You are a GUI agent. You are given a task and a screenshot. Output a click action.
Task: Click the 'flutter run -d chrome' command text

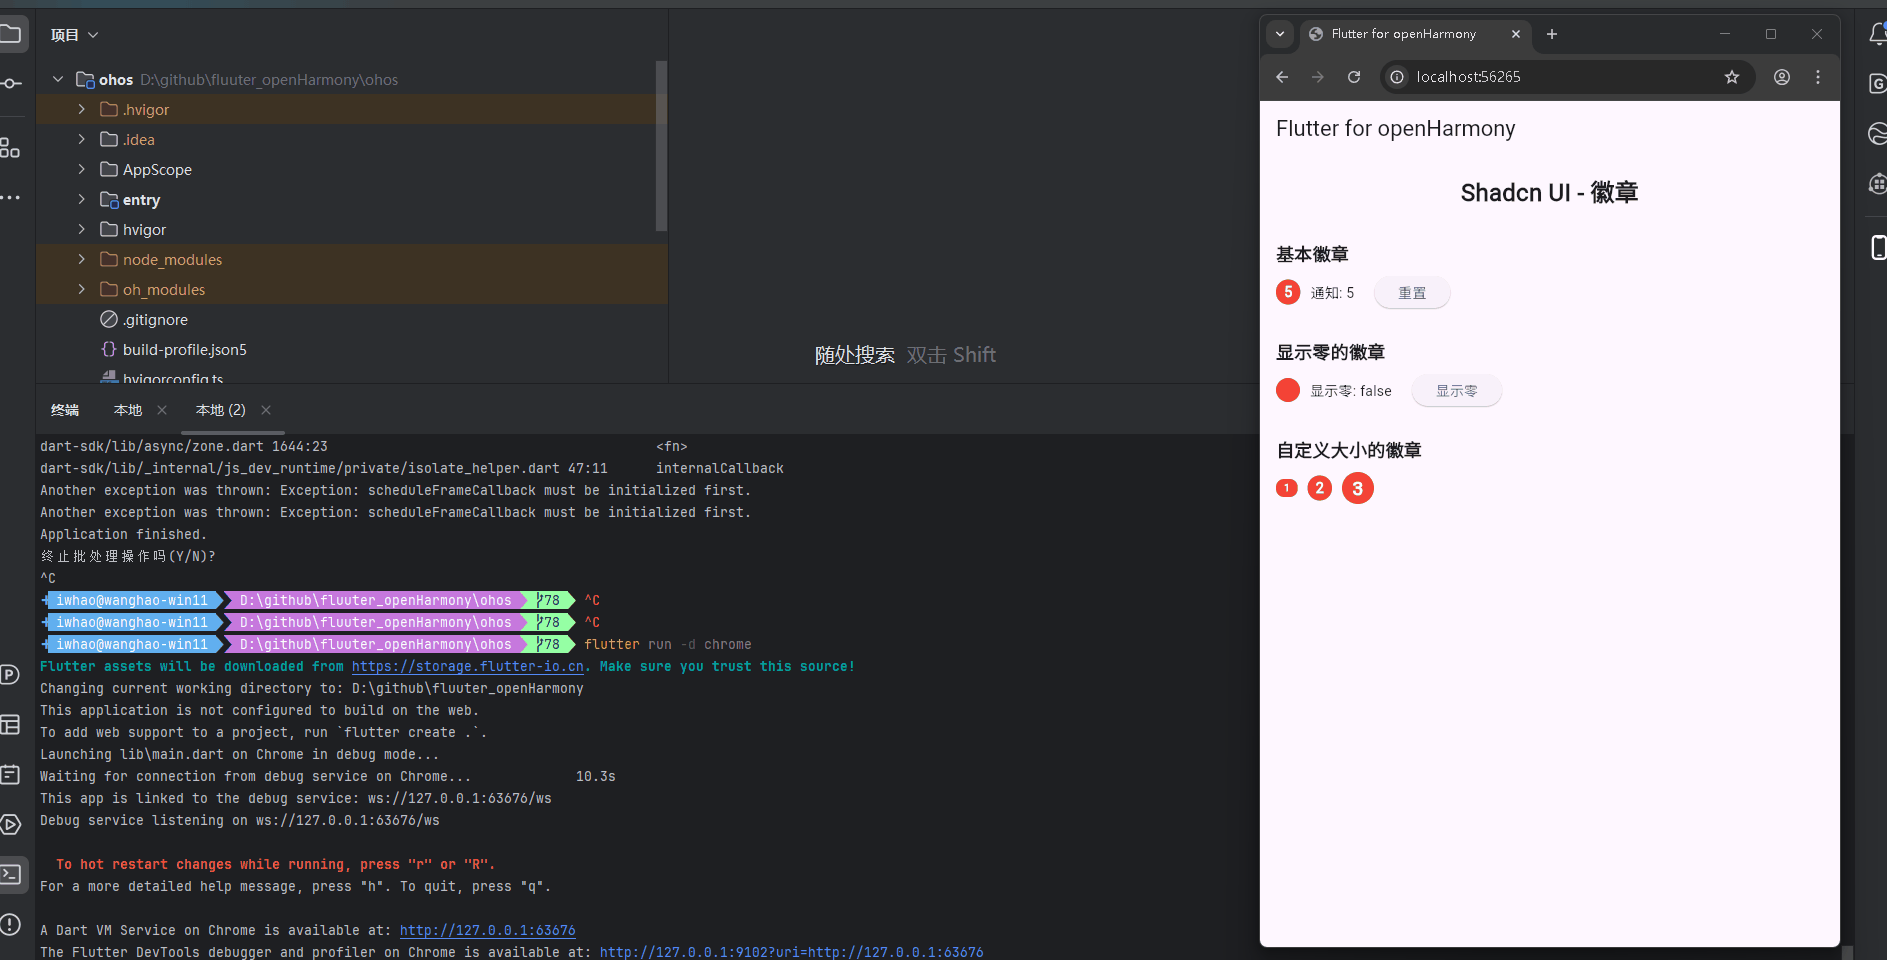tap(668, 645)
